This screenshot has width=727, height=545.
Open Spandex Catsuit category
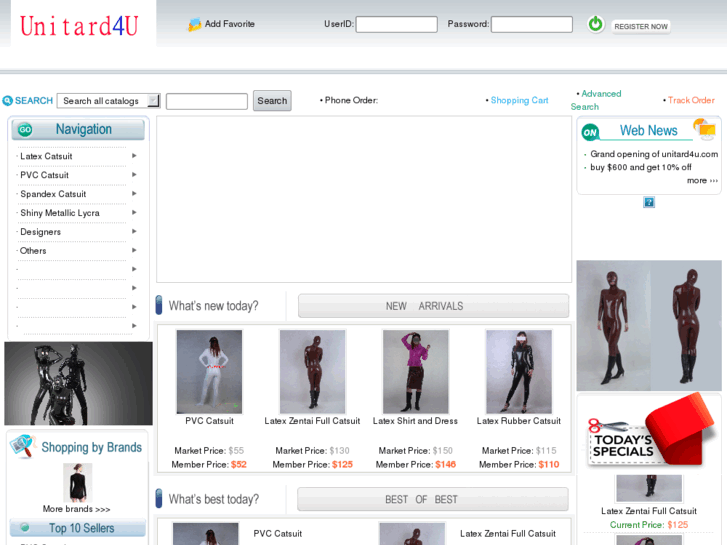click(x=53, y=194)
